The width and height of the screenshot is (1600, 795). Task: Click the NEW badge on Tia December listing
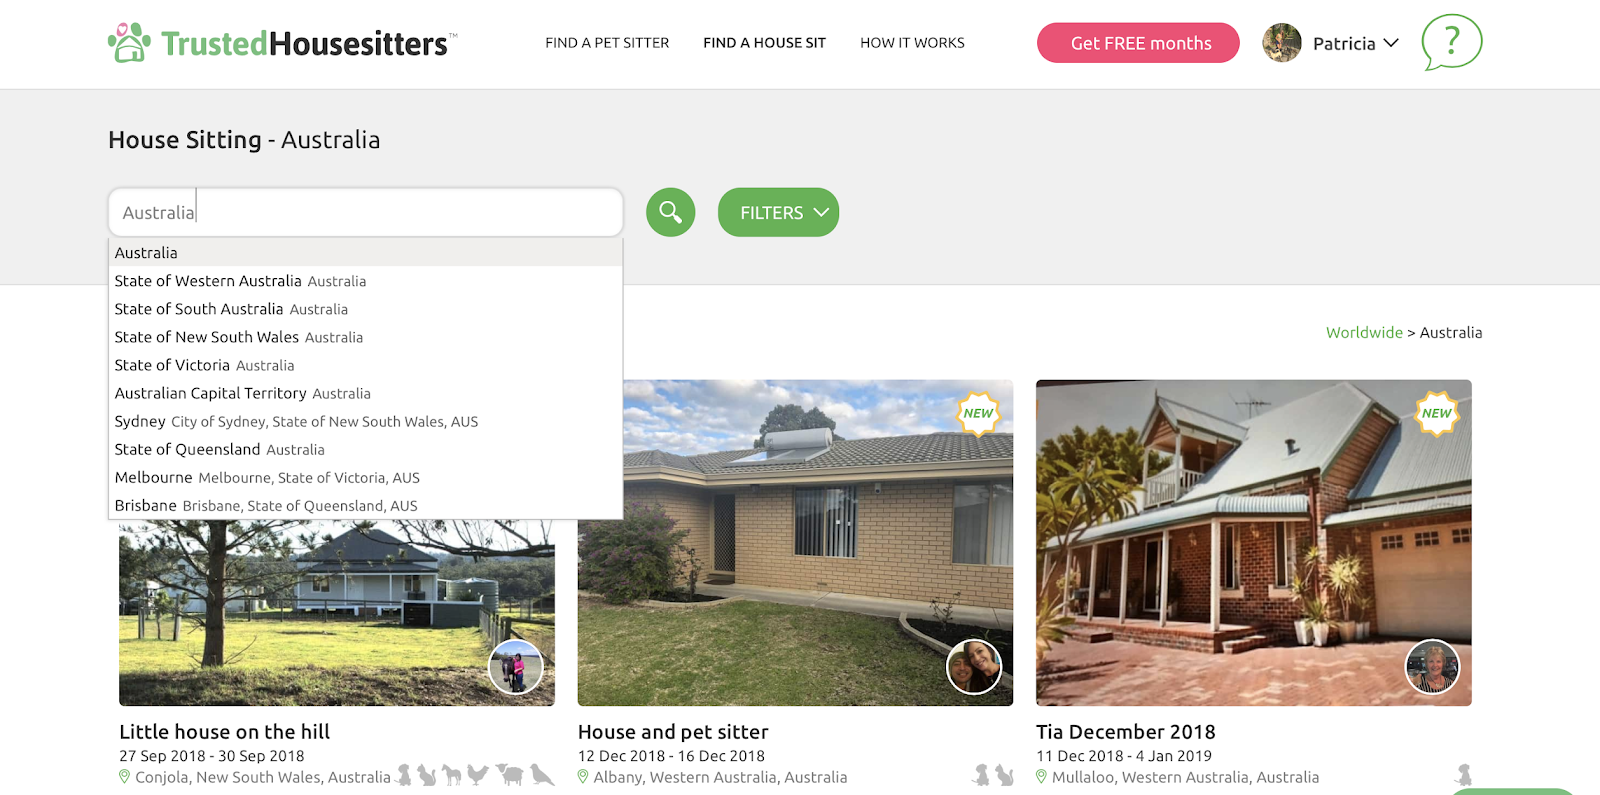click(x=1437, y=413)
